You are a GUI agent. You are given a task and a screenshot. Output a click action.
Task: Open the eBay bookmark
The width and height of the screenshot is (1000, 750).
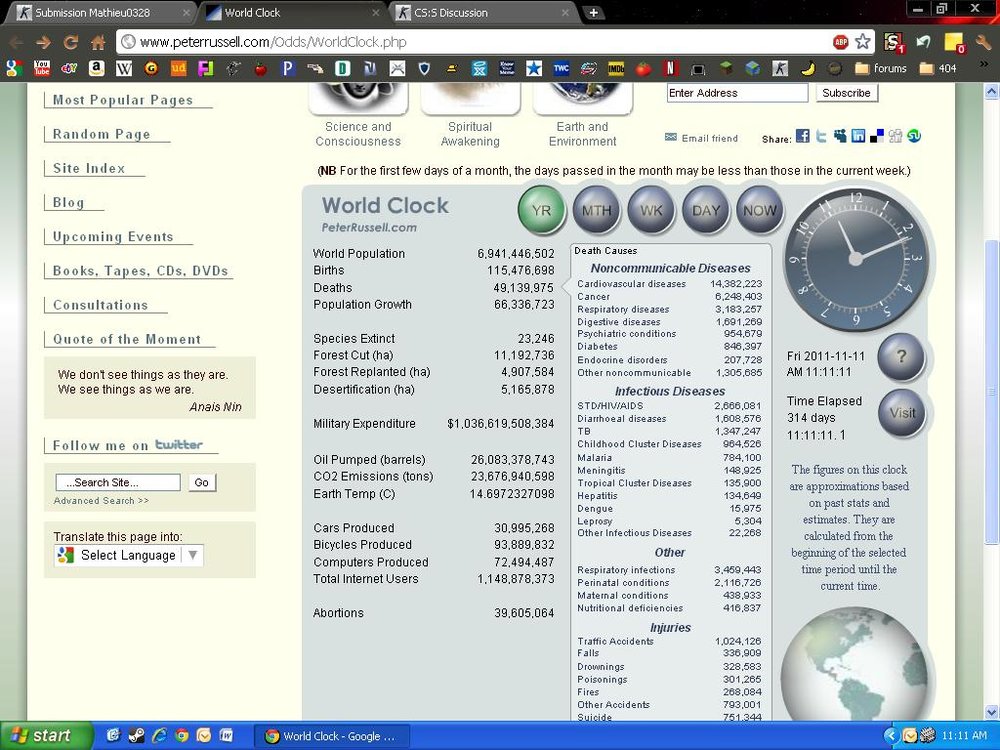click(69, 68)
